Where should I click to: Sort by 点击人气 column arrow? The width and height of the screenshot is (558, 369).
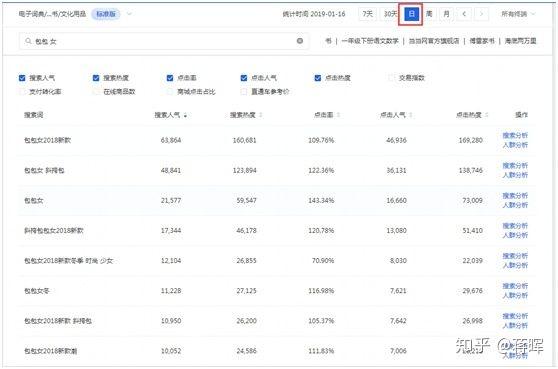pyautogui.click(x=411, y=115)
